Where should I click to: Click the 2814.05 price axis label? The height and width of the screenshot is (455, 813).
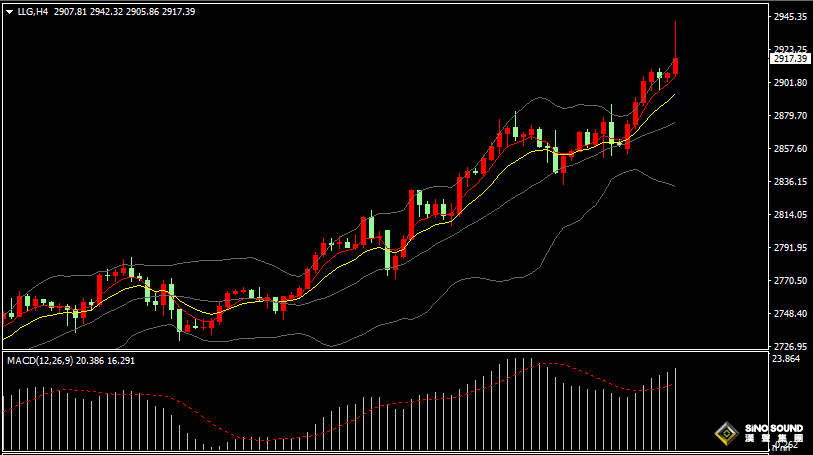click(790, 215)
